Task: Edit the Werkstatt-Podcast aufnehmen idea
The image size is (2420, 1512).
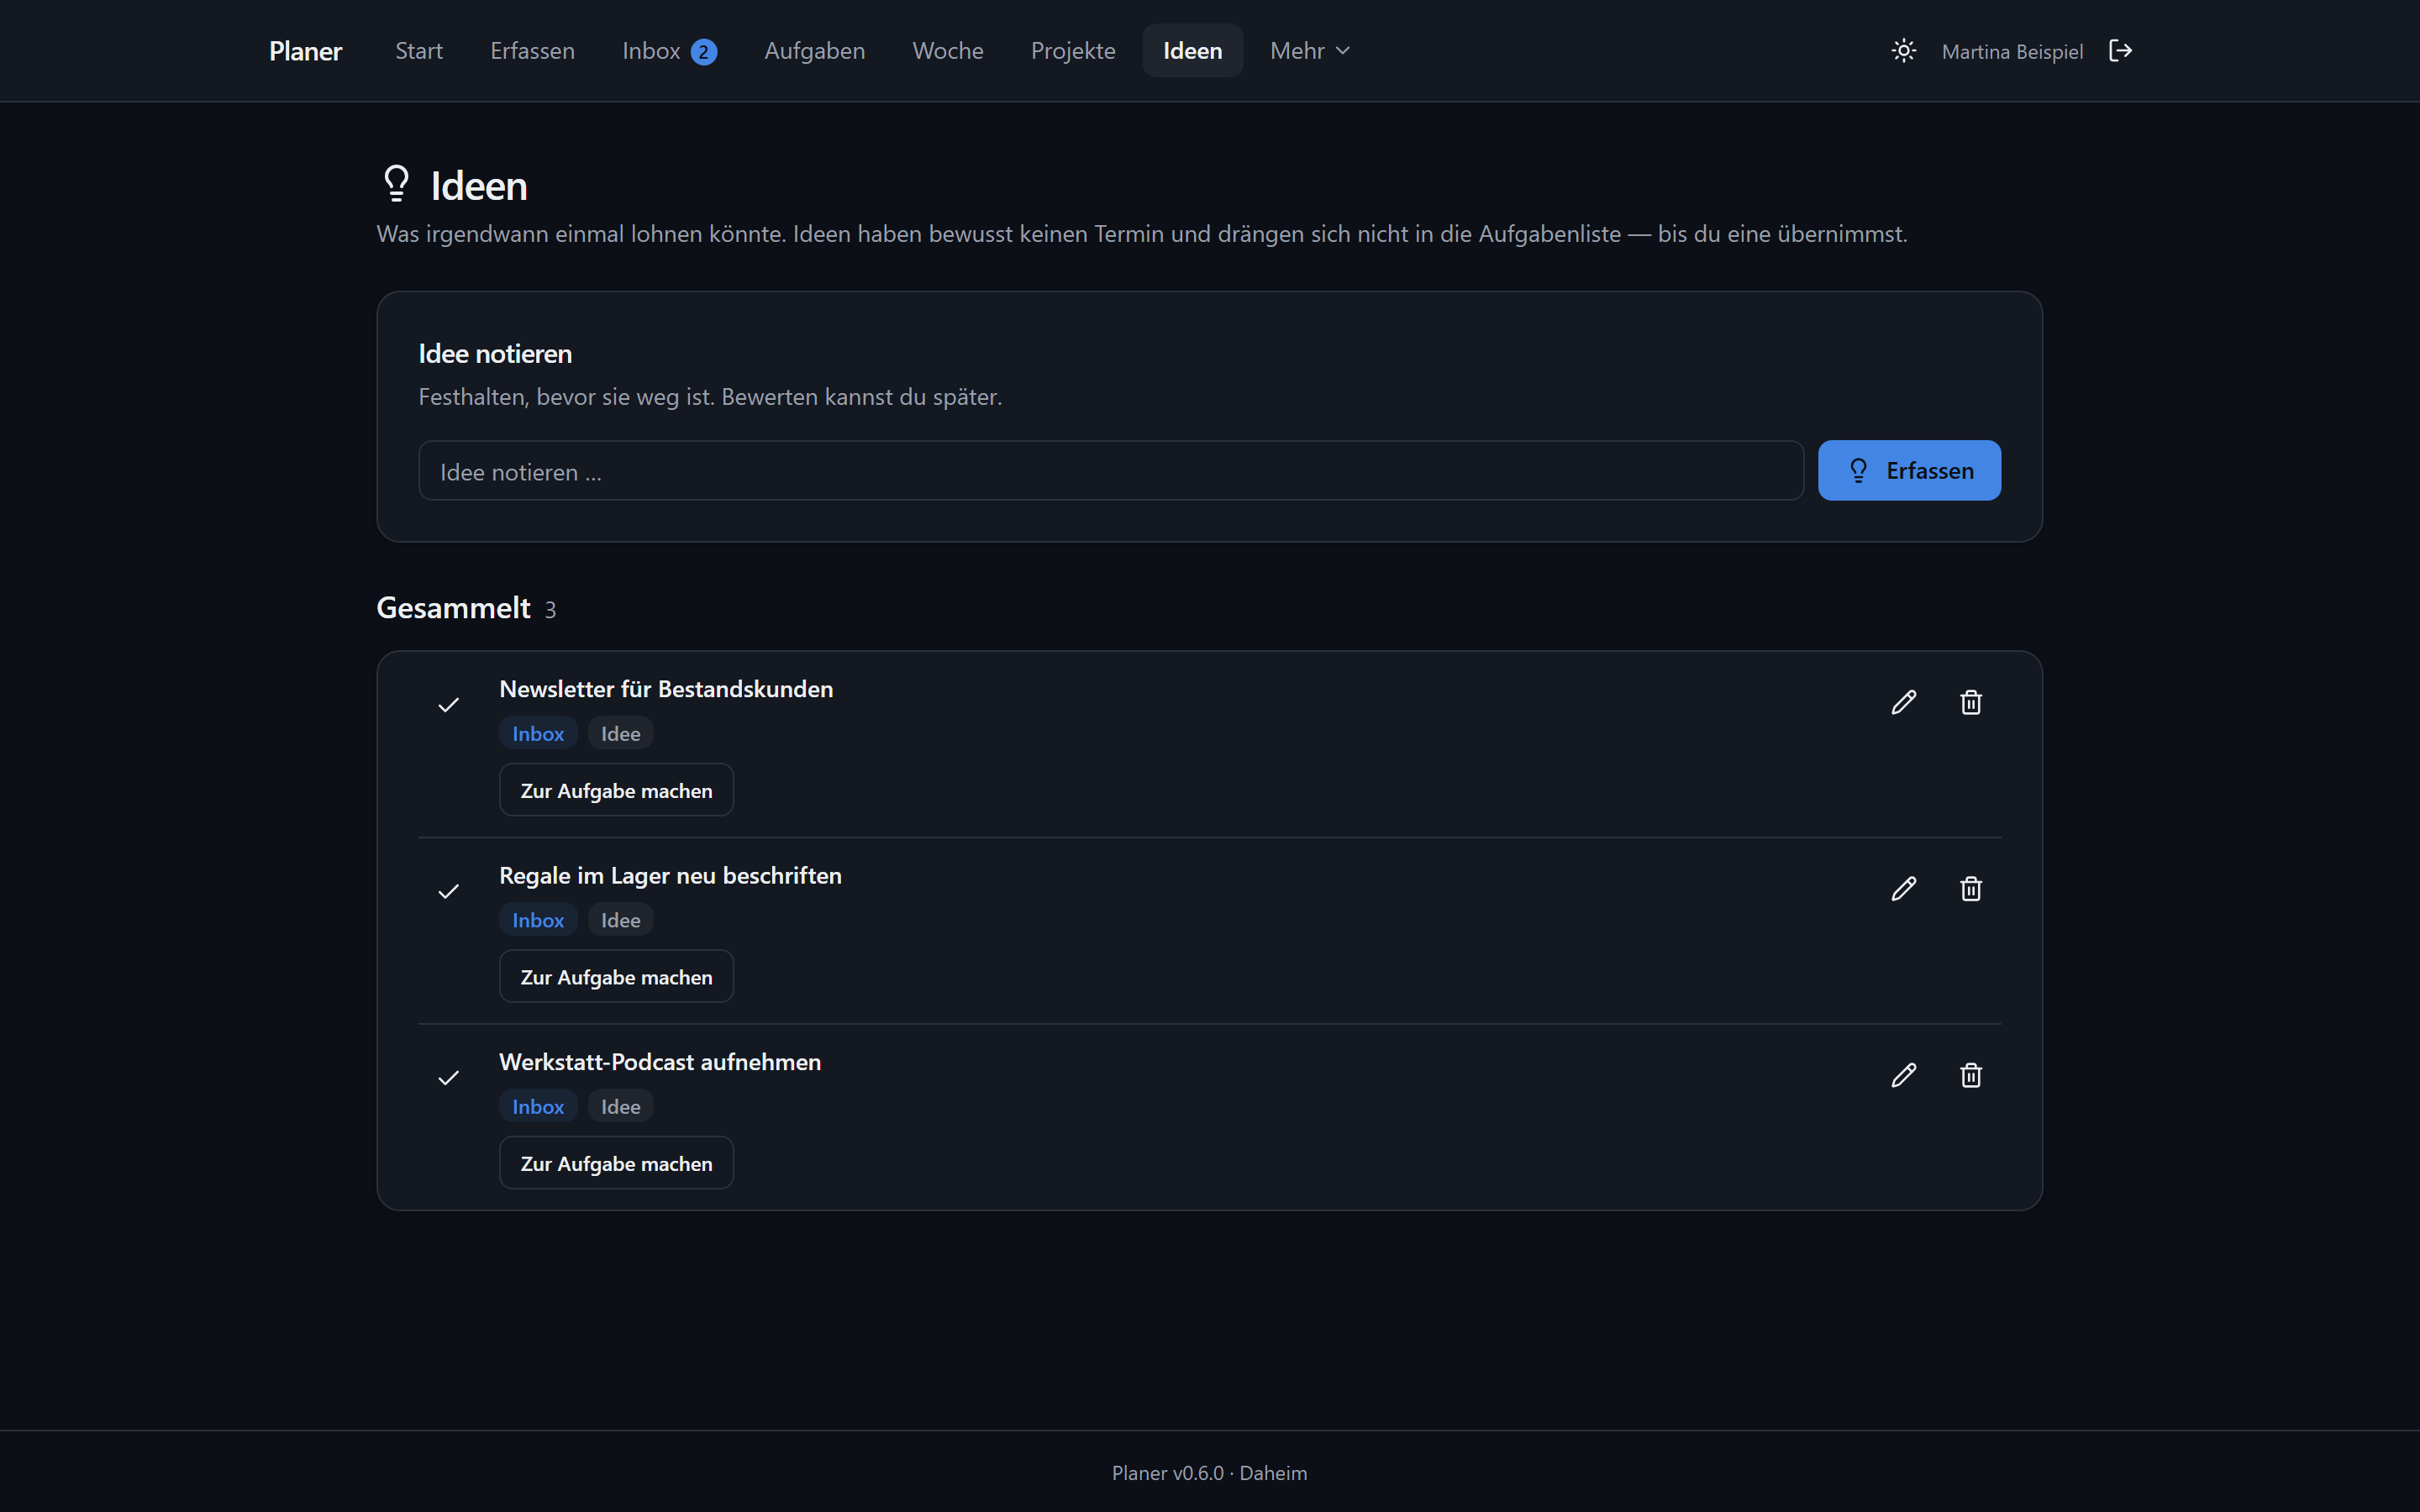Action: click(x=1904, y=1075)
